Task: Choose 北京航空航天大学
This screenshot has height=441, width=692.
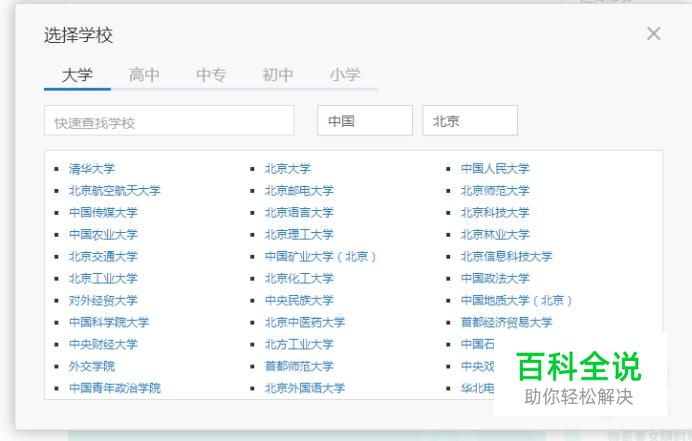Action: click(x=115, y=191)
